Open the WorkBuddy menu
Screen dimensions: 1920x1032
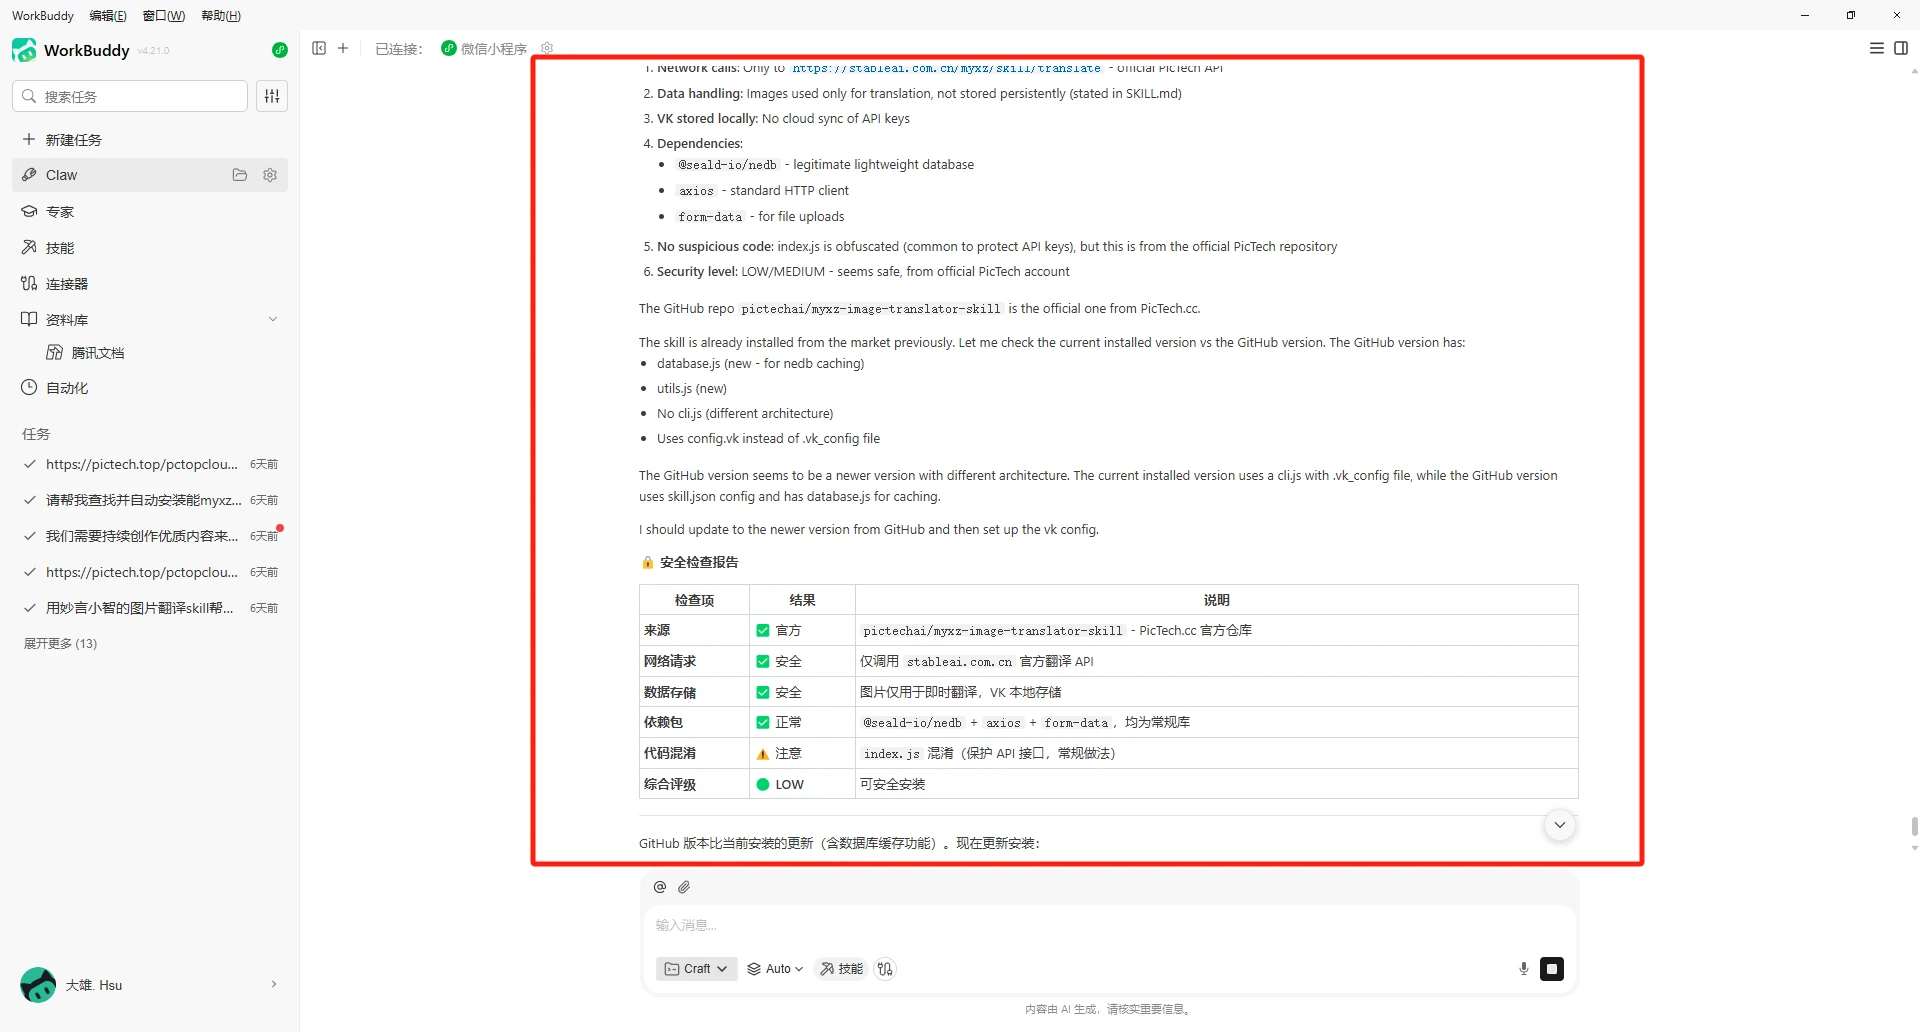[x=43, y=16]
